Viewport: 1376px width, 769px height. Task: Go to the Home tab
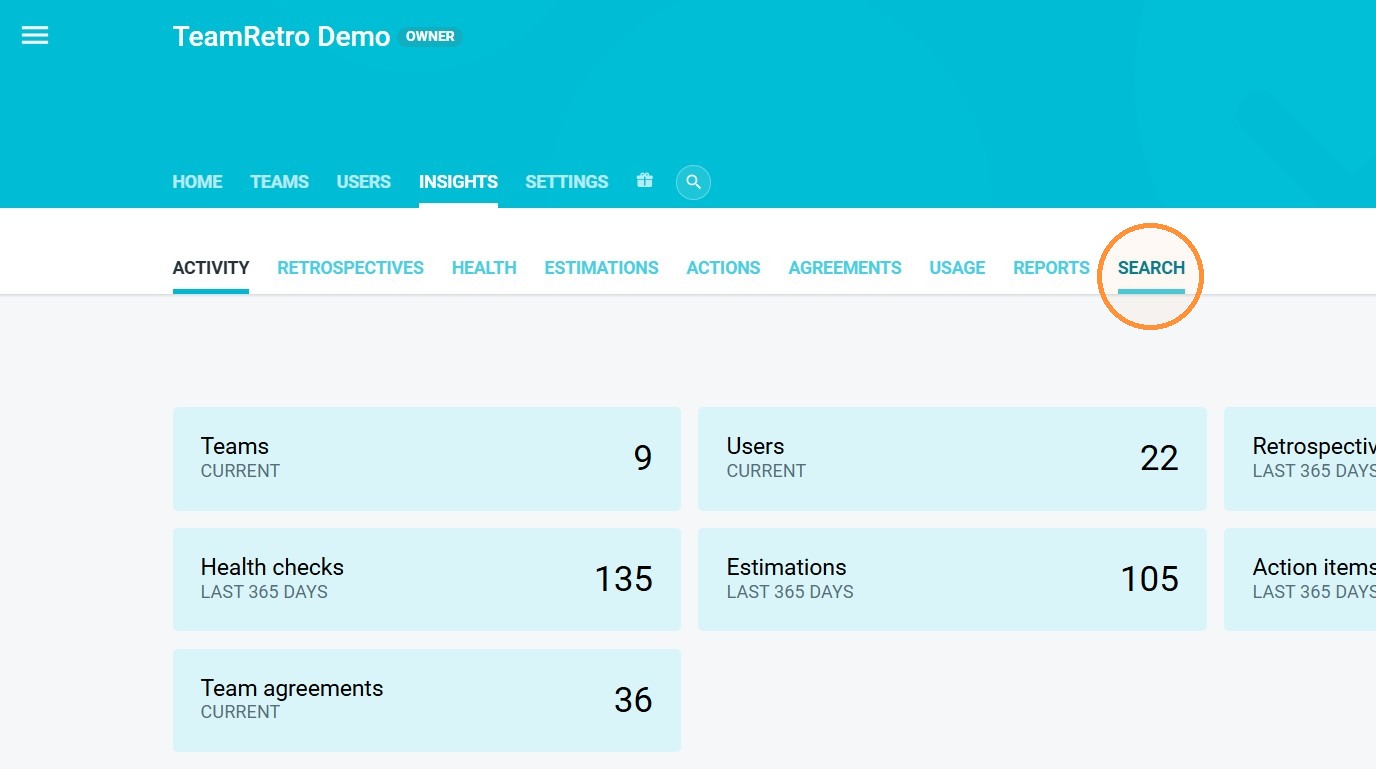[x=197, y=182]
